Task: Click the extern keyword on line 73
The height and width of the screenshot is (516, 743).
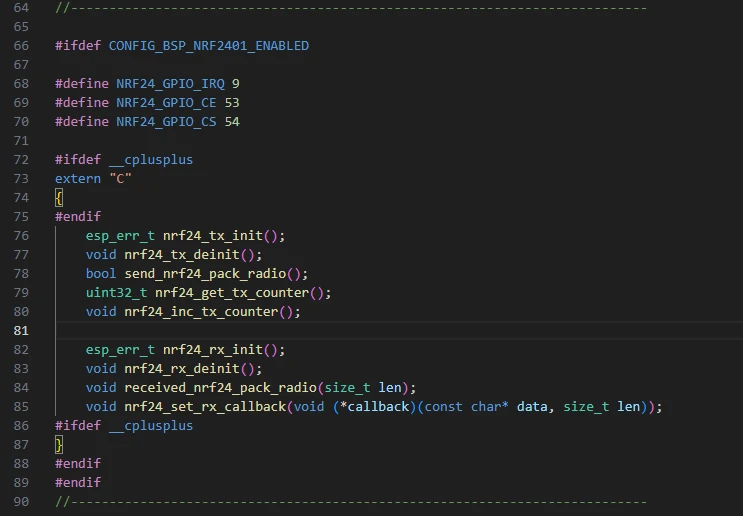Action: click(x=78, y=179)
